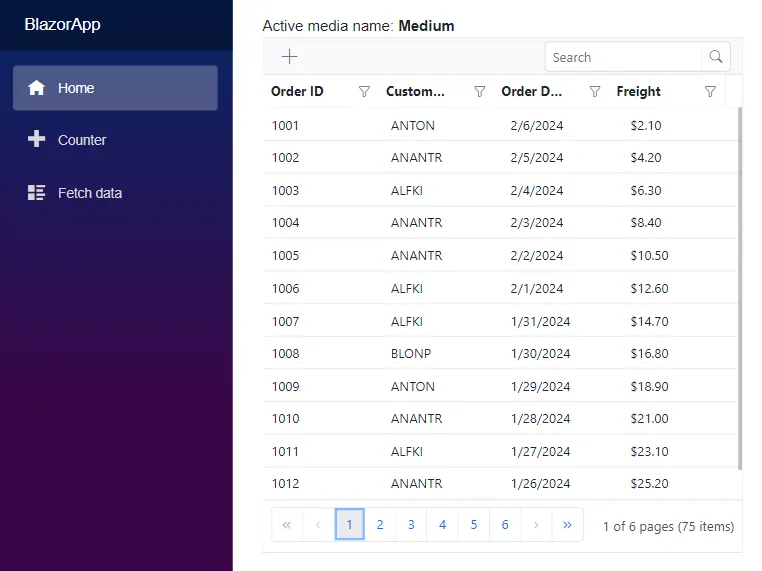Open the Order ID column filter

pos(364,91)
